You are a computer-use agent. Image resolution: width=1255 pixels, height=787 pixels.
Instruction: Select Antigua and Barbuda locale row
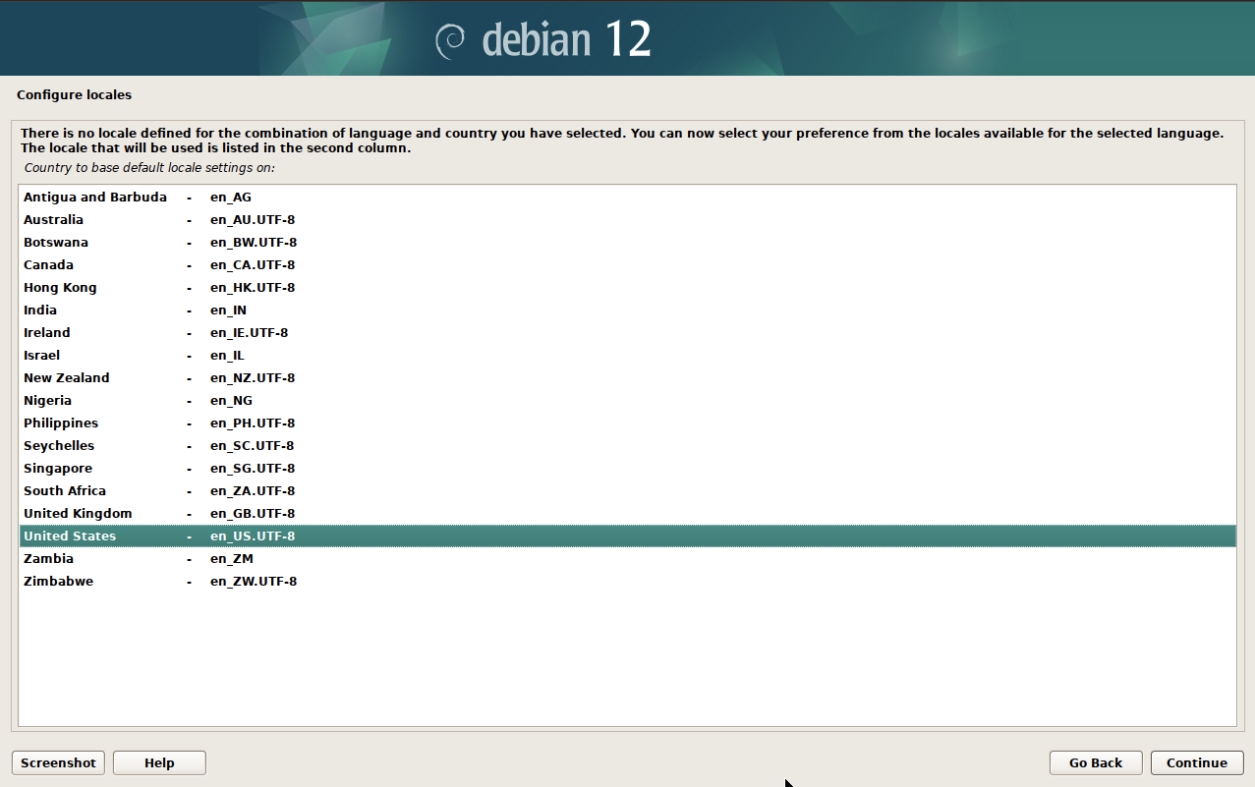tap(627, 197)
